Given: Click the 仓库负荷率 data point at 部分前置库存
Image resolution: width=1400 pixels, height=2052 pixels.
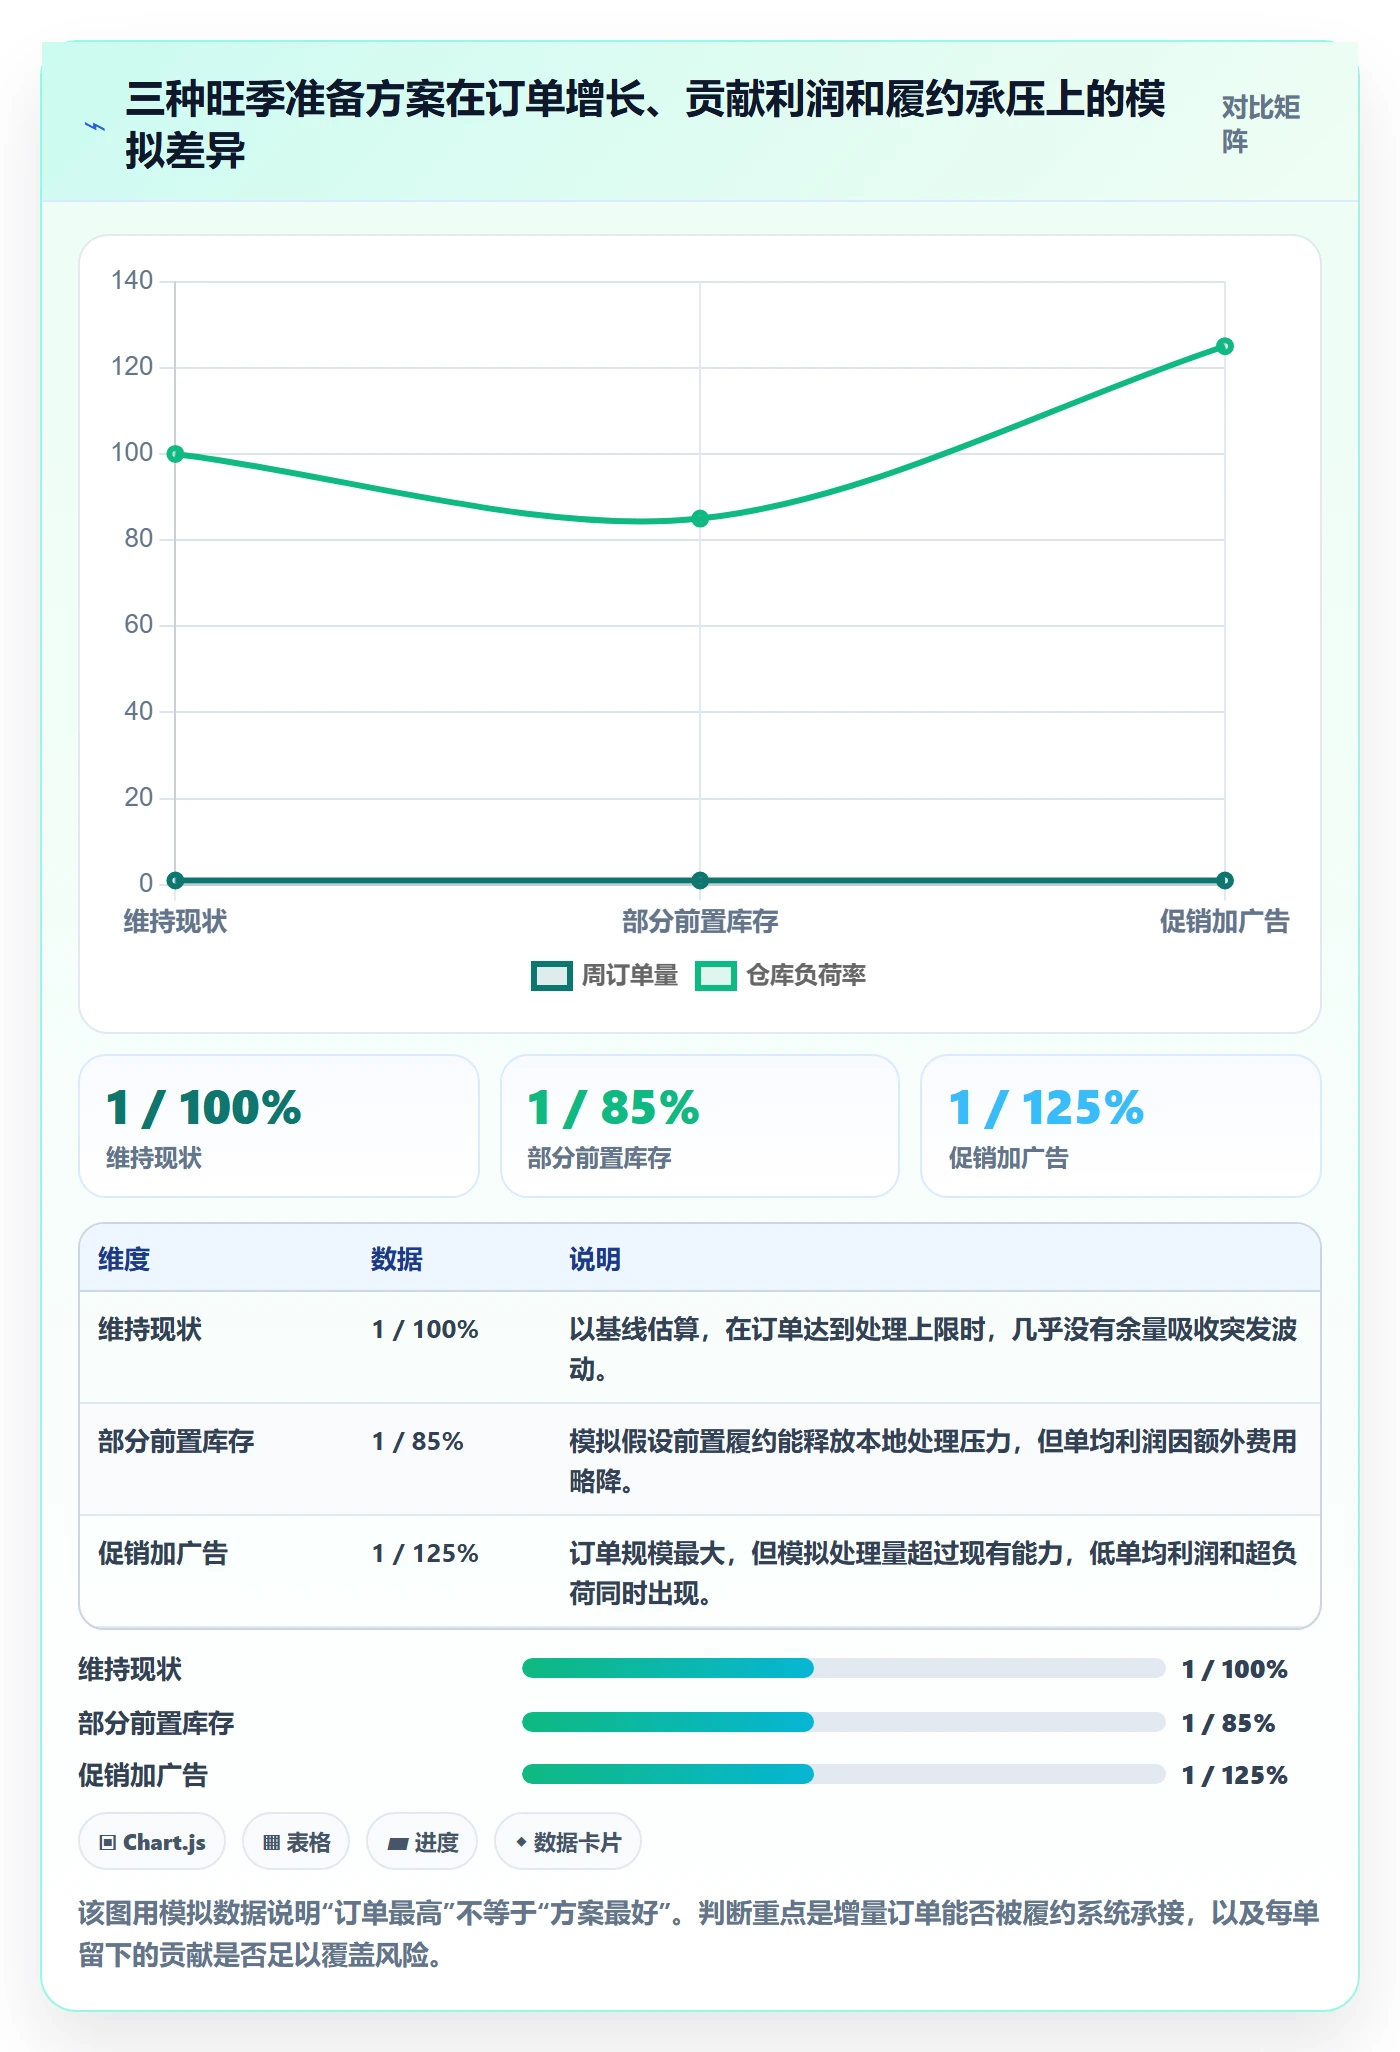Looking at the screenshot, I should (700, 518).
